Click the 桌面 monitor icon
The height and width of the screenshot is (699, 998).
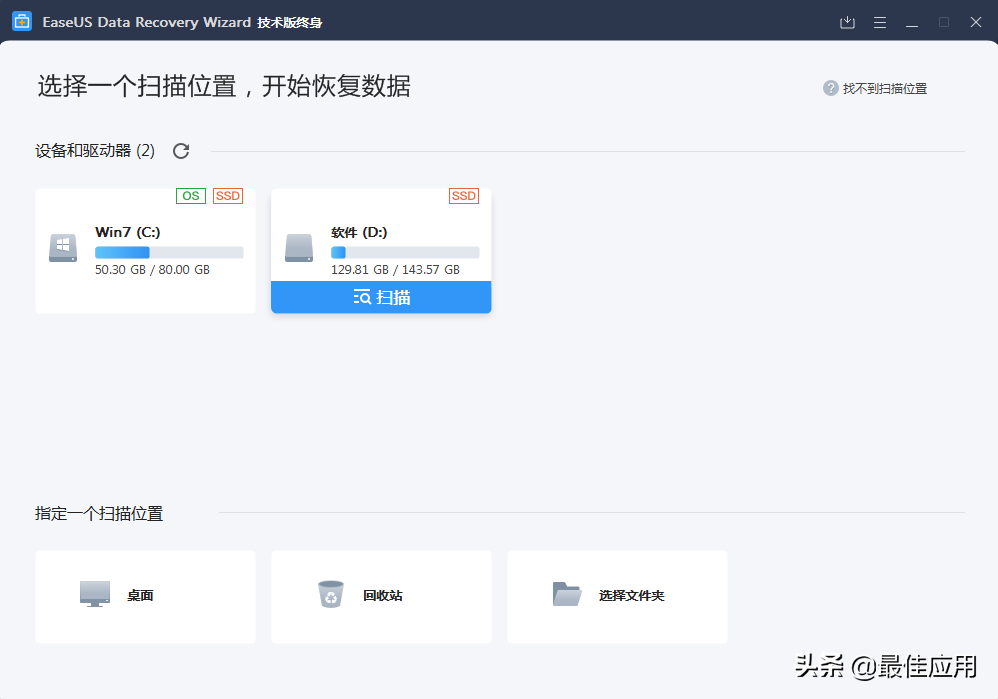click(x=95, y=594)
